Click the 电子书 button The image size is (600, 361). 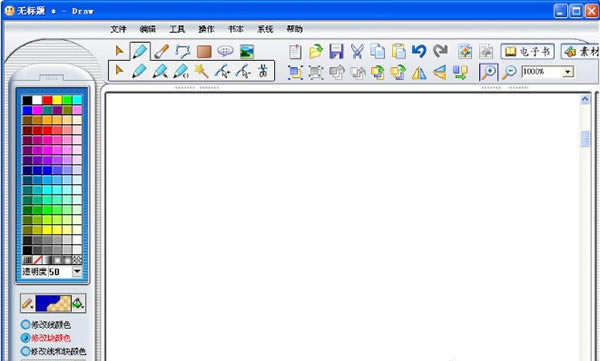pyautogui.click(x=528, y=51)
